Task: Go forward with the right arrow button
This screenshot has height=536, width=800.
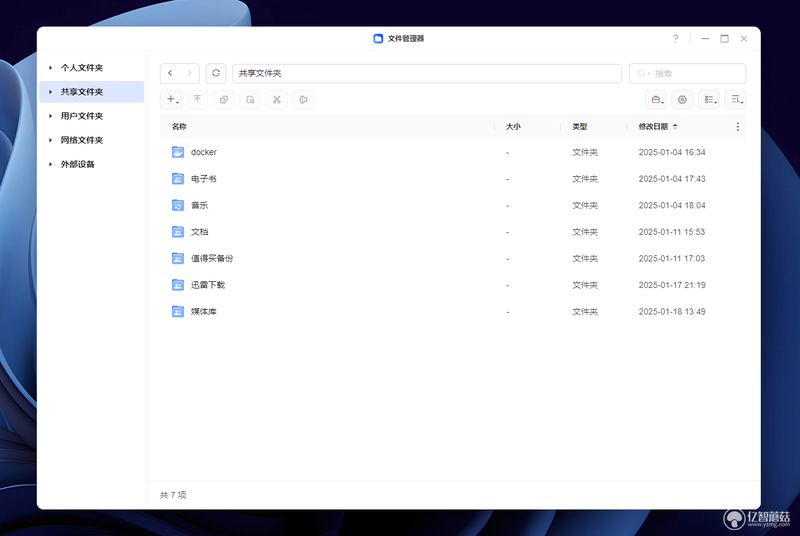Action: [189, 73]
